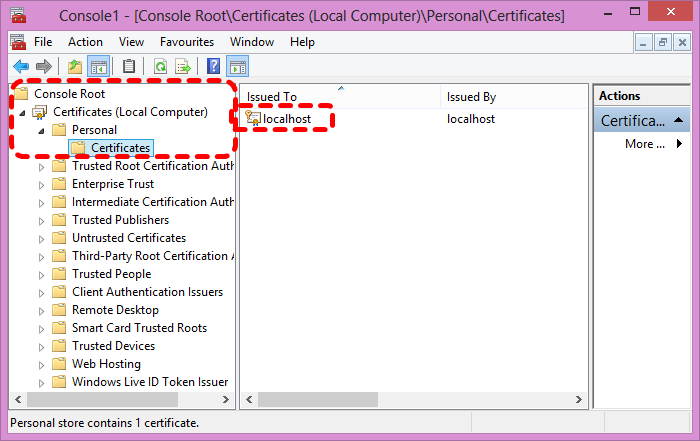Expand the Trusted People node
Viewport: 700px width, 441px height.
pyautogui.click(x=41, y=275)
